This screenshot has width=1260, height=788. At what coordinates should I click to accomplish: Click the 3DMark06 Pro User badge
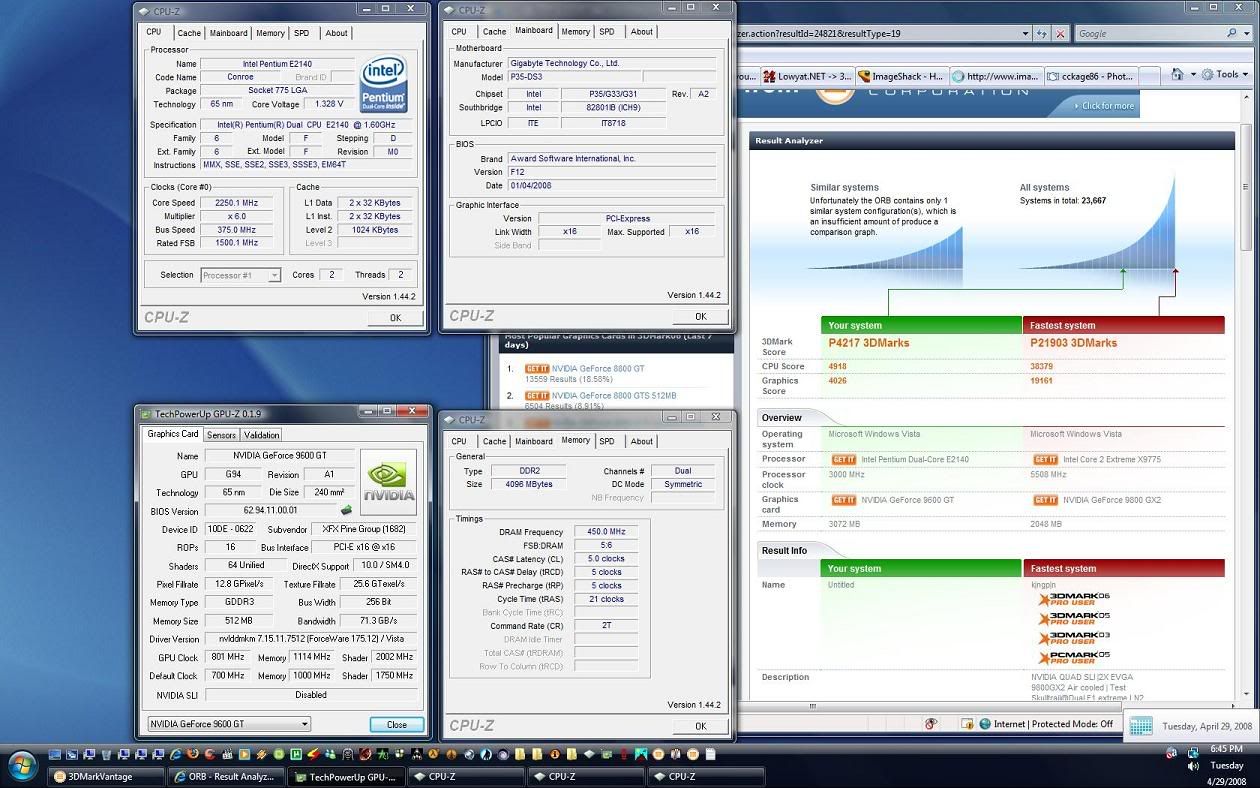click(1073, 600)
